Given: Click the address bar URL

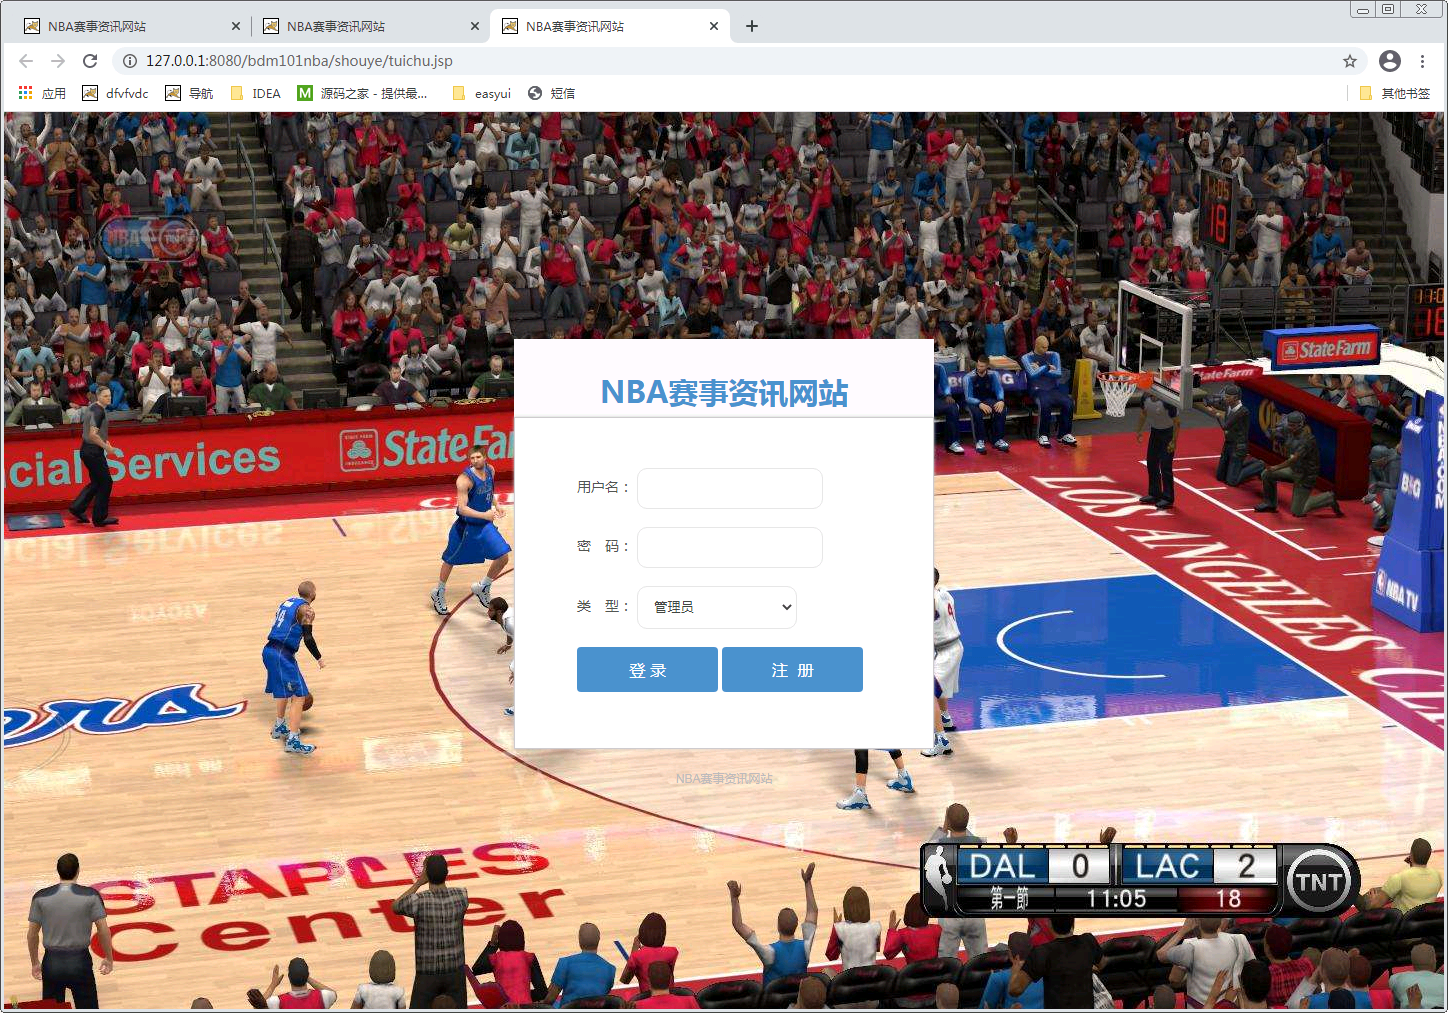Looking at the screenshot, I should (299, 61).
